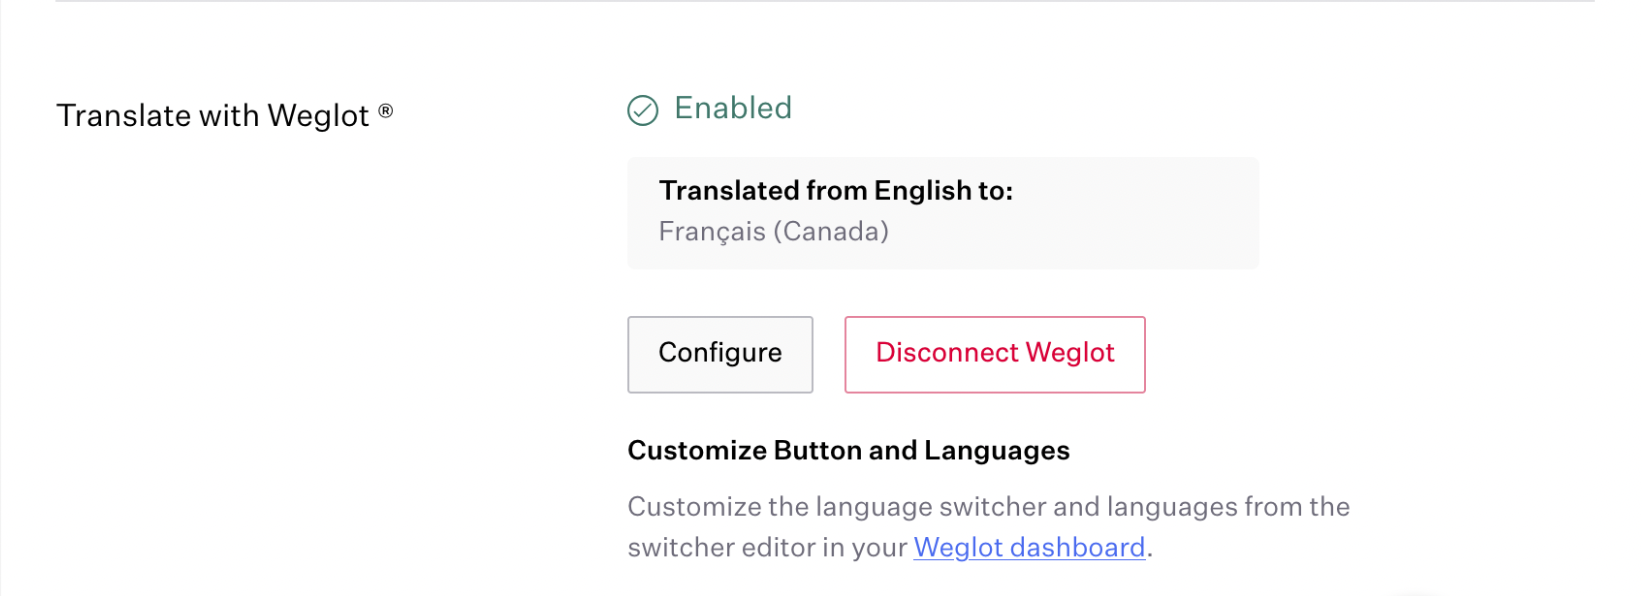Turn off translation via Disconnect Weglot button
Viewport: 1642px width, 596px height.
(x=994, y=354)
